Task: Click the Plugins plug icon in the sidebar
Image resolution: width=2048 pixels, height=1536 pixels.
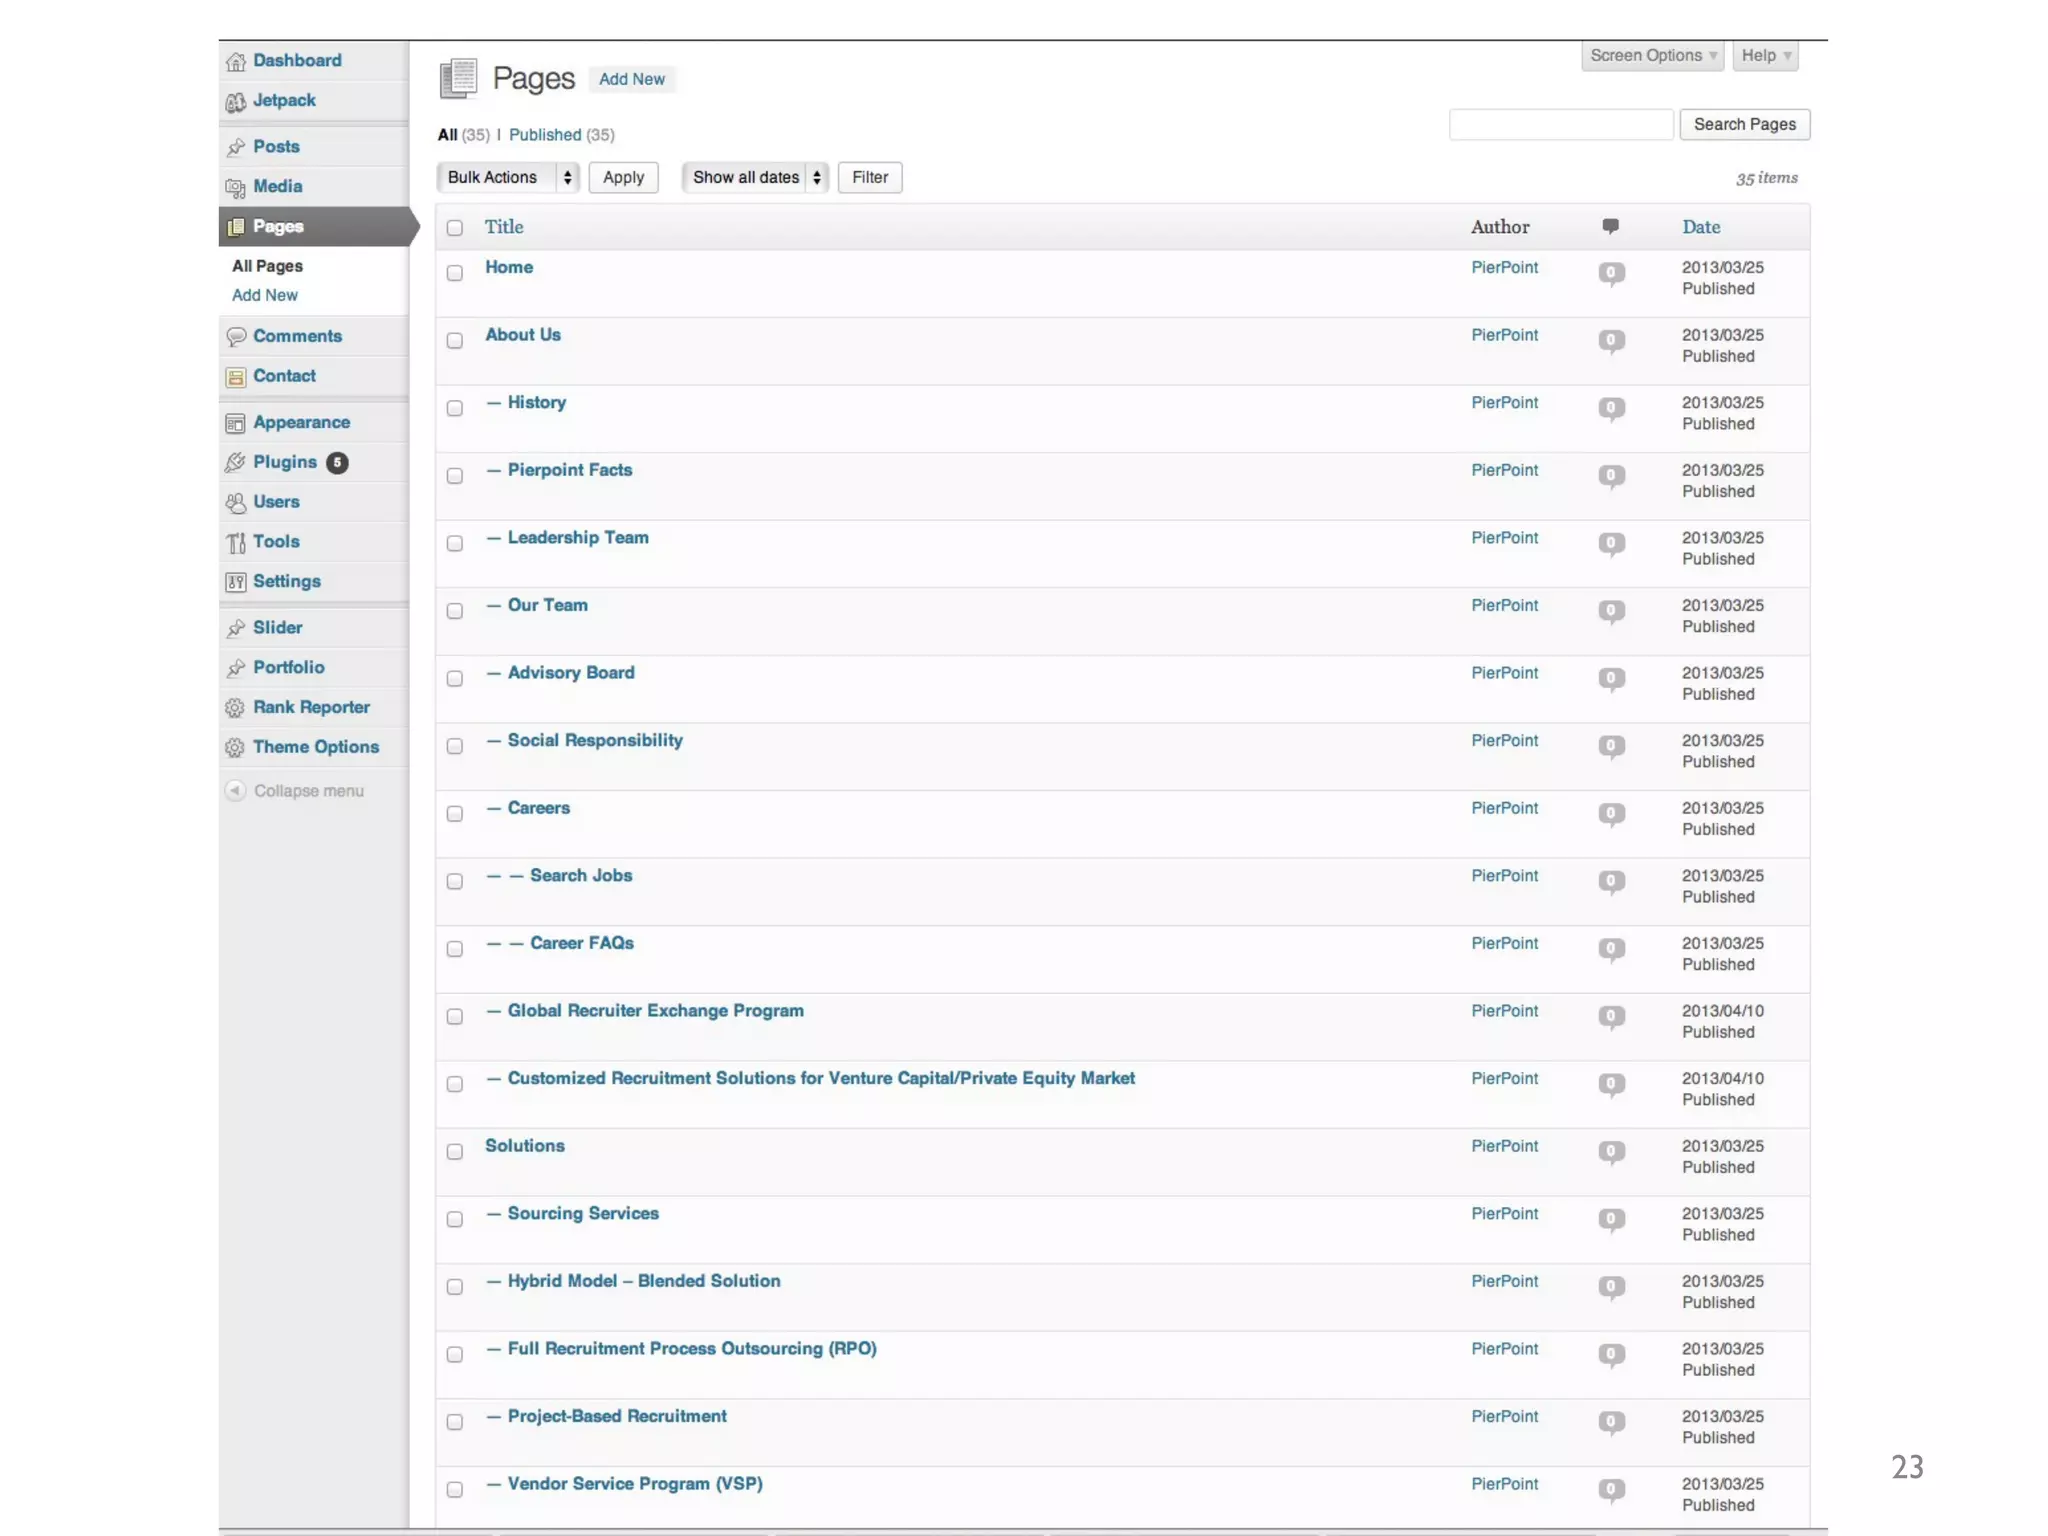Action: click(x=236, y=463)
